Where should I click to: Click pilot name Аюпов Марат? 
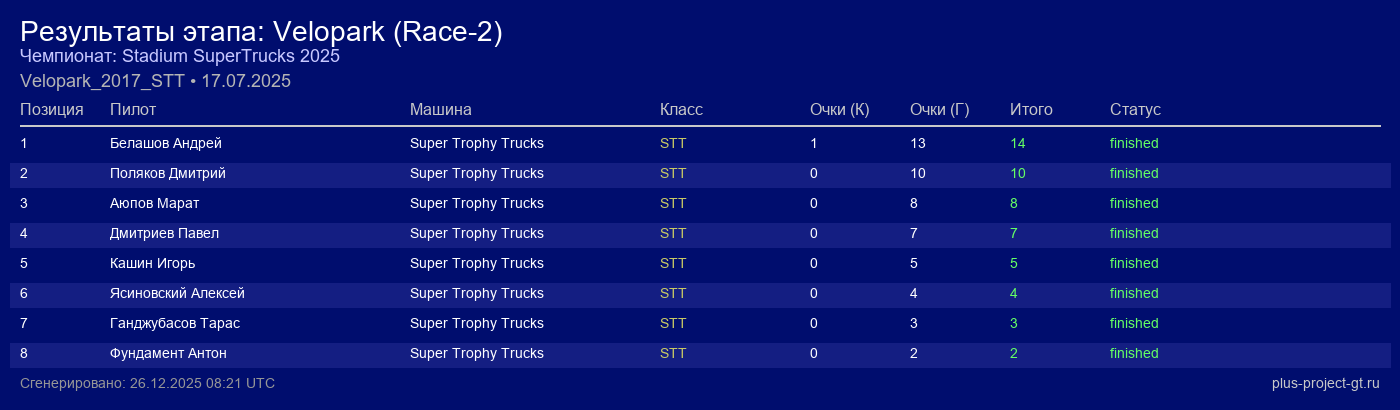tap(155, 203)
